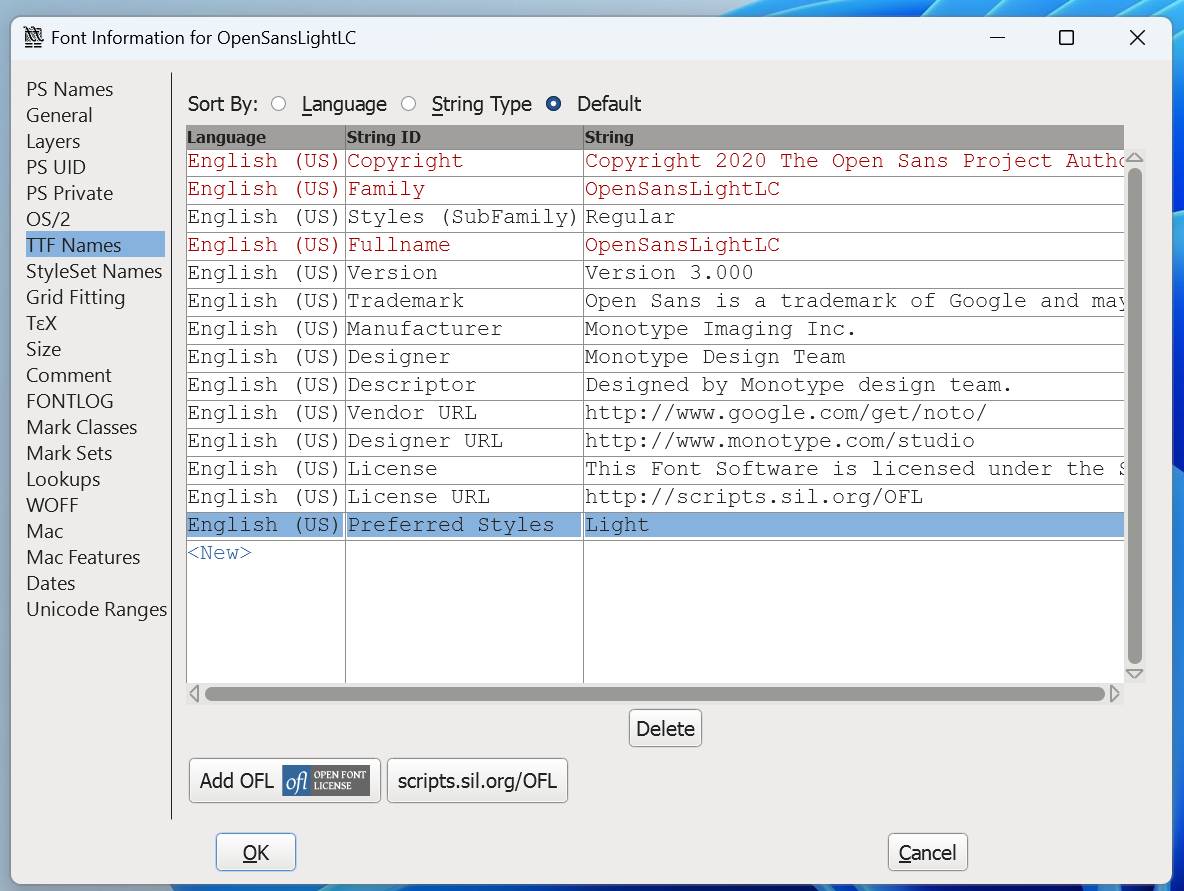The height and width of the screenshot is (891, 1184).
Task: Open Grid Fitting section
Action: (76, 298)
